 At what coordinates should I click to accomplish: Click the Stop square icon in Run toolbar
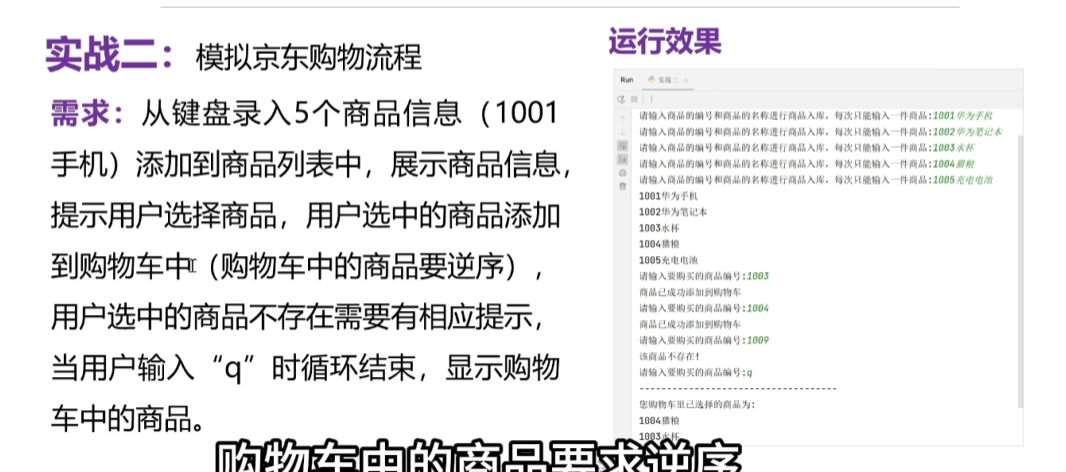633,99
